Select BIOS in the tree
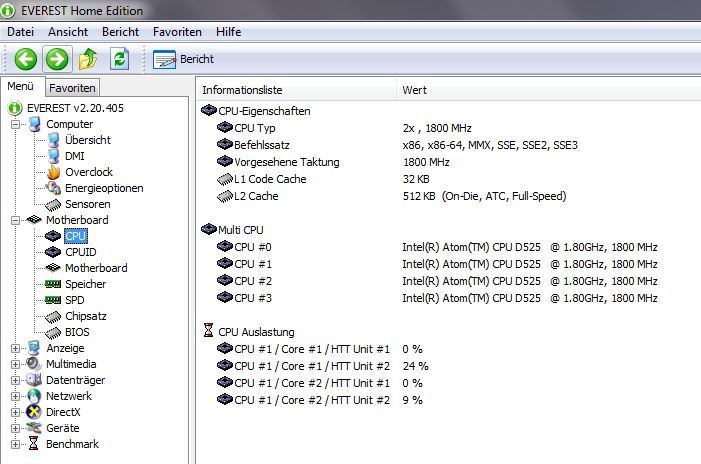This screenshot has height=464, width=701. [77, 332]
